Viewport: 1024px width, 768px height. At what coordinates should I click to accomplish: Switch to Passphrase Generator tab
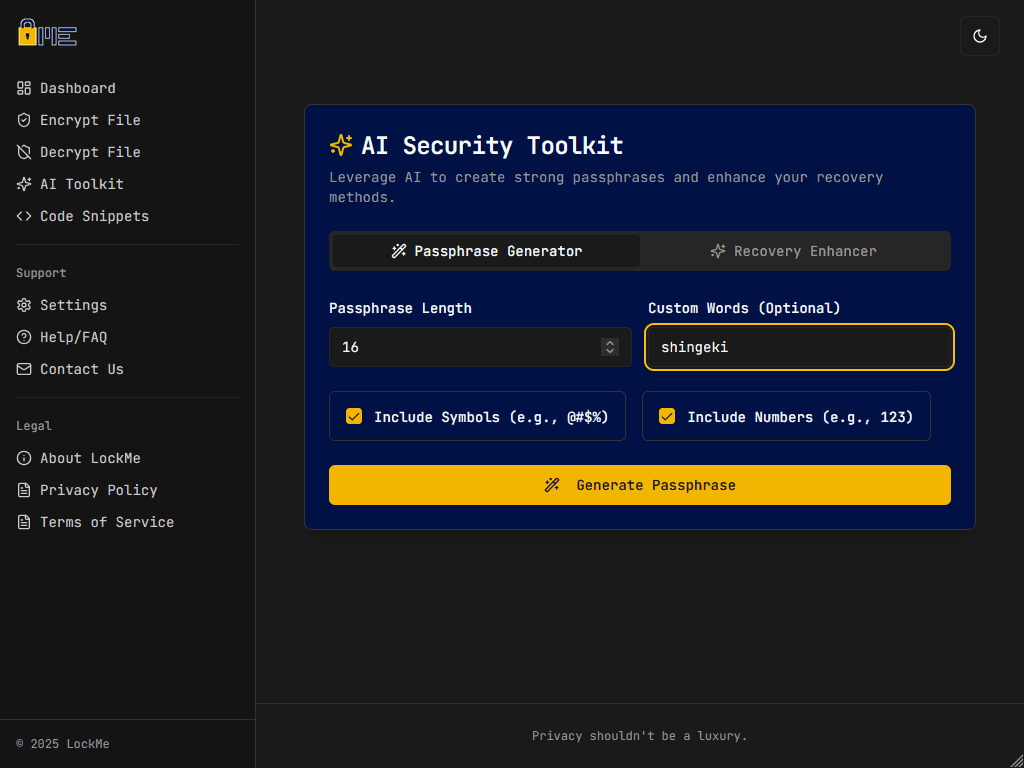487,251
